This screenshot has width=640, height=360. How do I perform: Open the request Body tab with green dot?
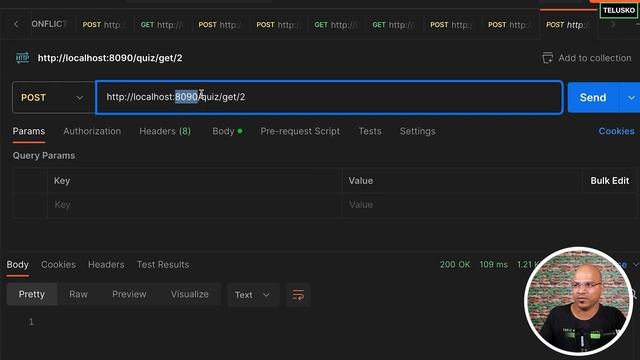227,131
